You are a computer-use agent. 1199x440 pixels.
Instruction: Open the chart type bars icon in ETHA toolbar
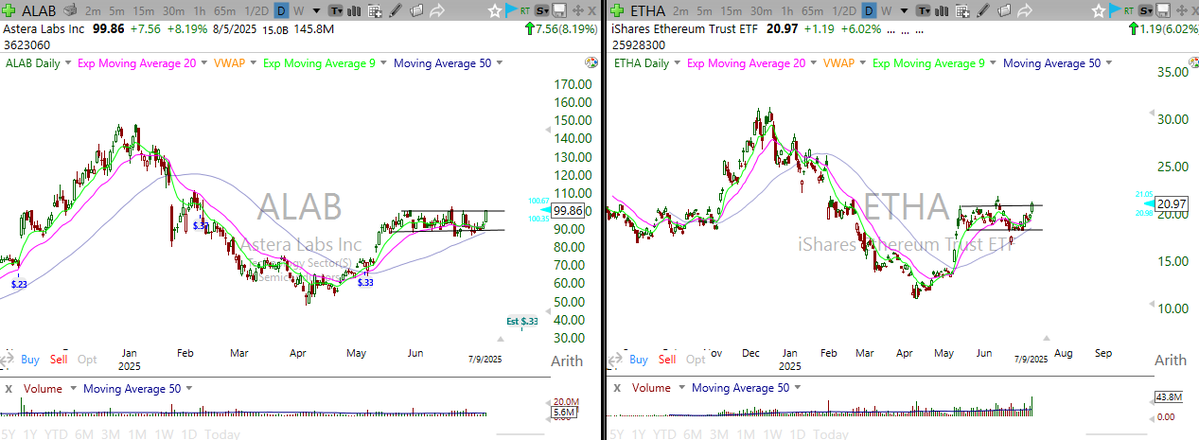941,11
